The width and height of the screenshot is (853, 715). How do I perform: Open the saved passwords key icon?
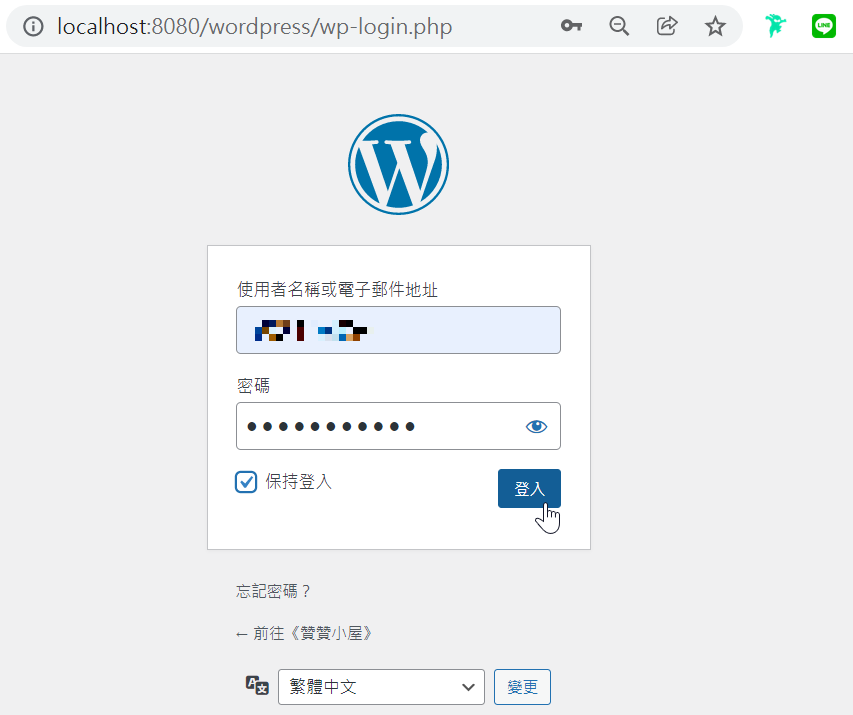pos(571,26)
